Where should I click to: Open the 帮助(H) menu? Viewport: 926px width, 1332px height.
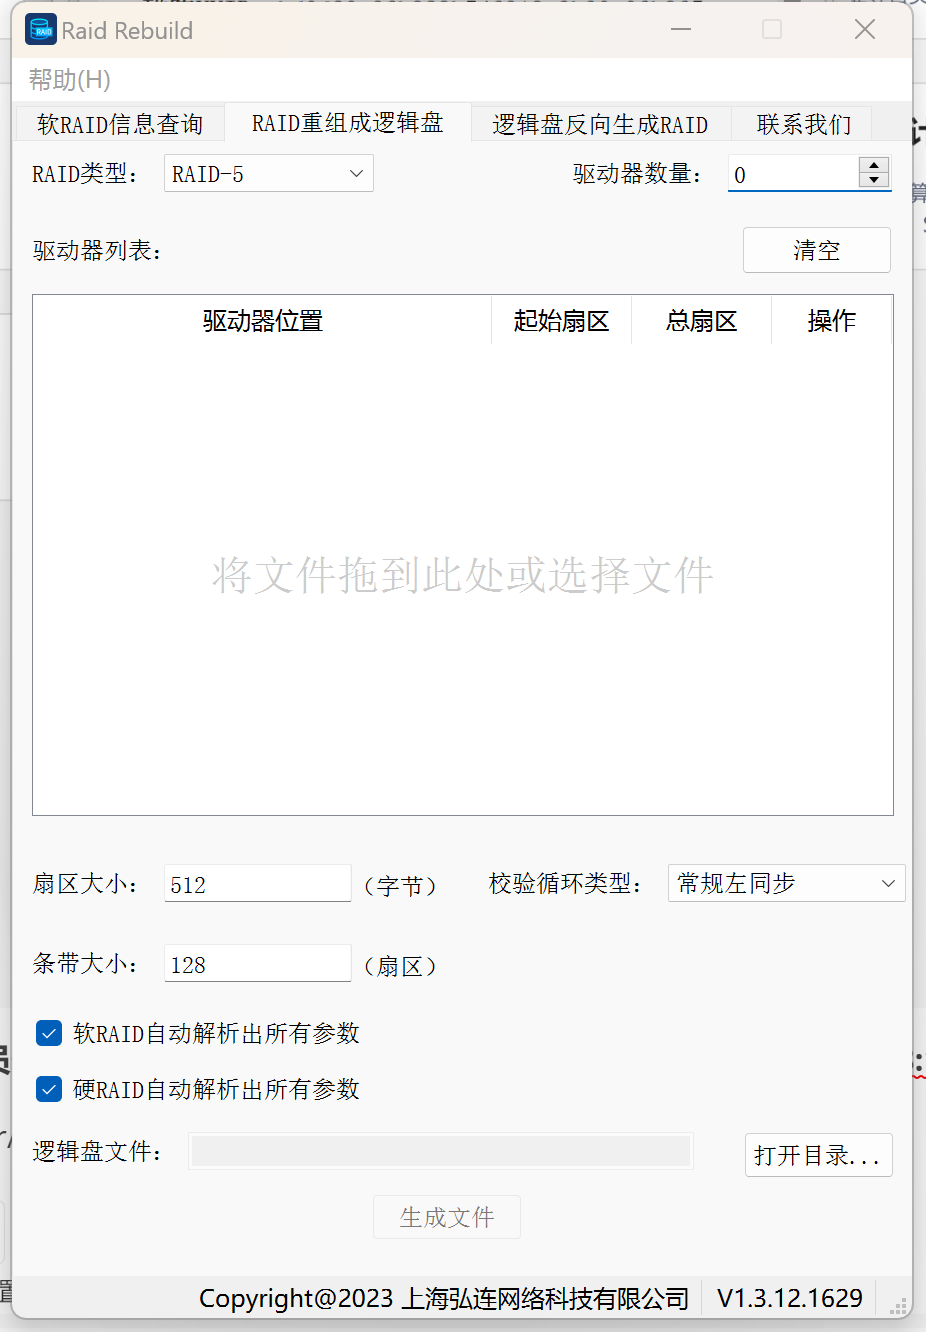point(70,80)
